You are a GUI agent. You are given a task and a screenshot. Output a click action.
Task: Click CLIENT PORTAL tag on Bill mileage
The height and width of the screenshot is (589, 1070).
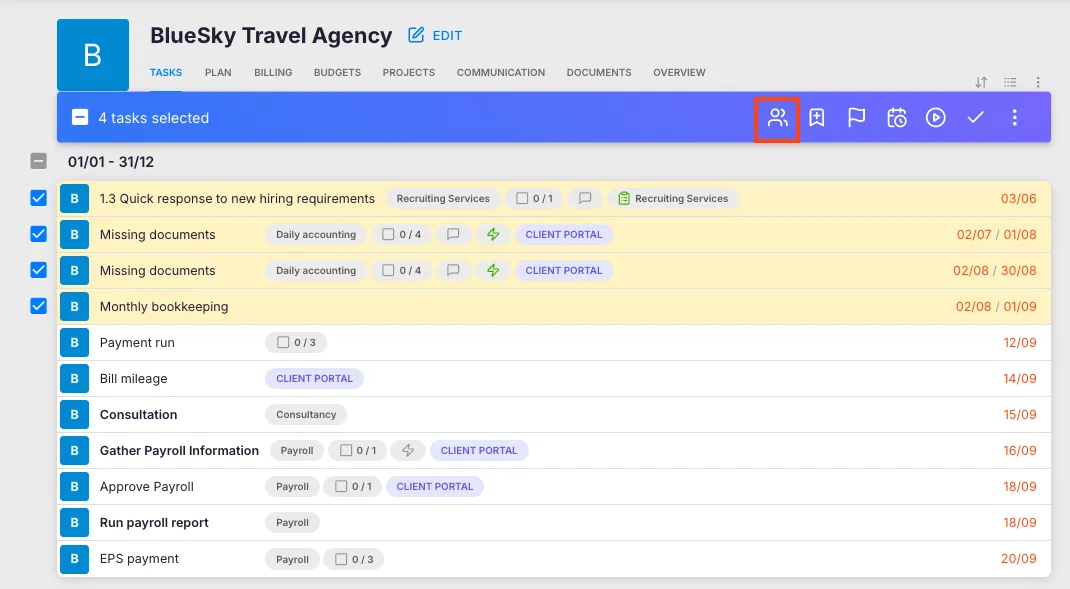(314, 379)
